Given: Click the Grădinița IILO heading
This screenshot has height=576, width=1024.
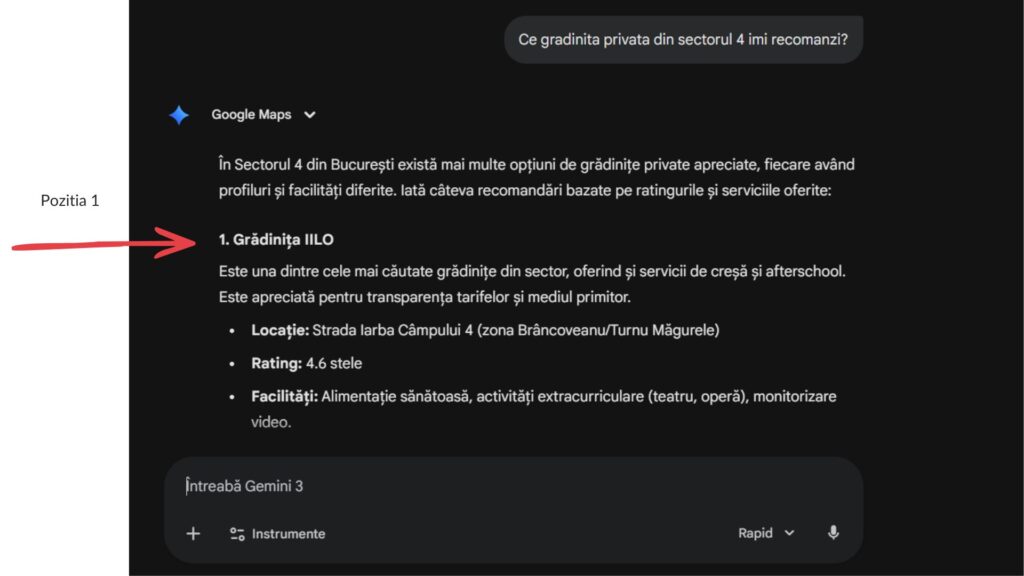Looking at the screenshot, I should point(276,240).
